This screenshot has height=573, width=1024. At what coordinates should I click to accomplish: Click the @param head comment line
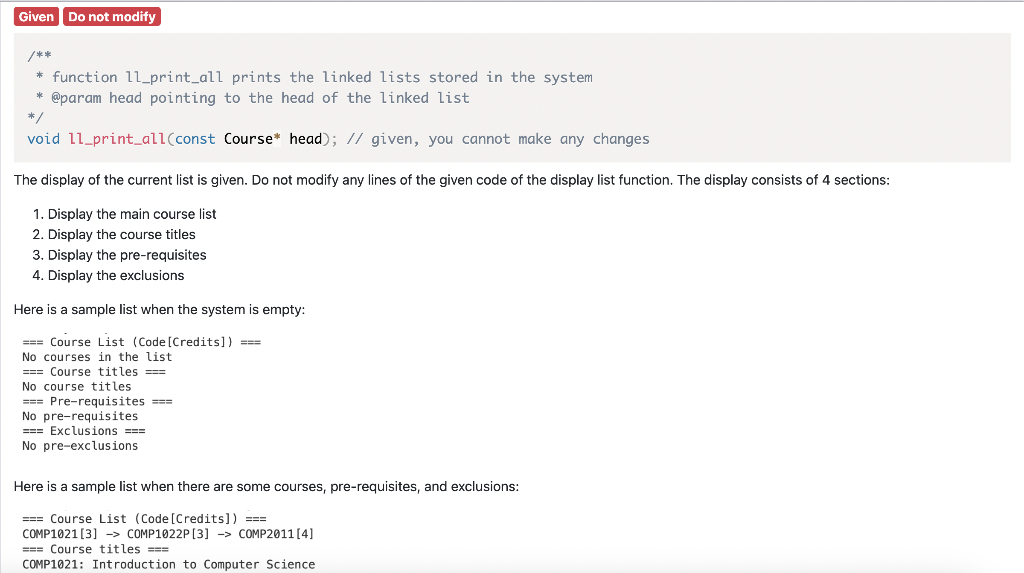click(252, 98)
